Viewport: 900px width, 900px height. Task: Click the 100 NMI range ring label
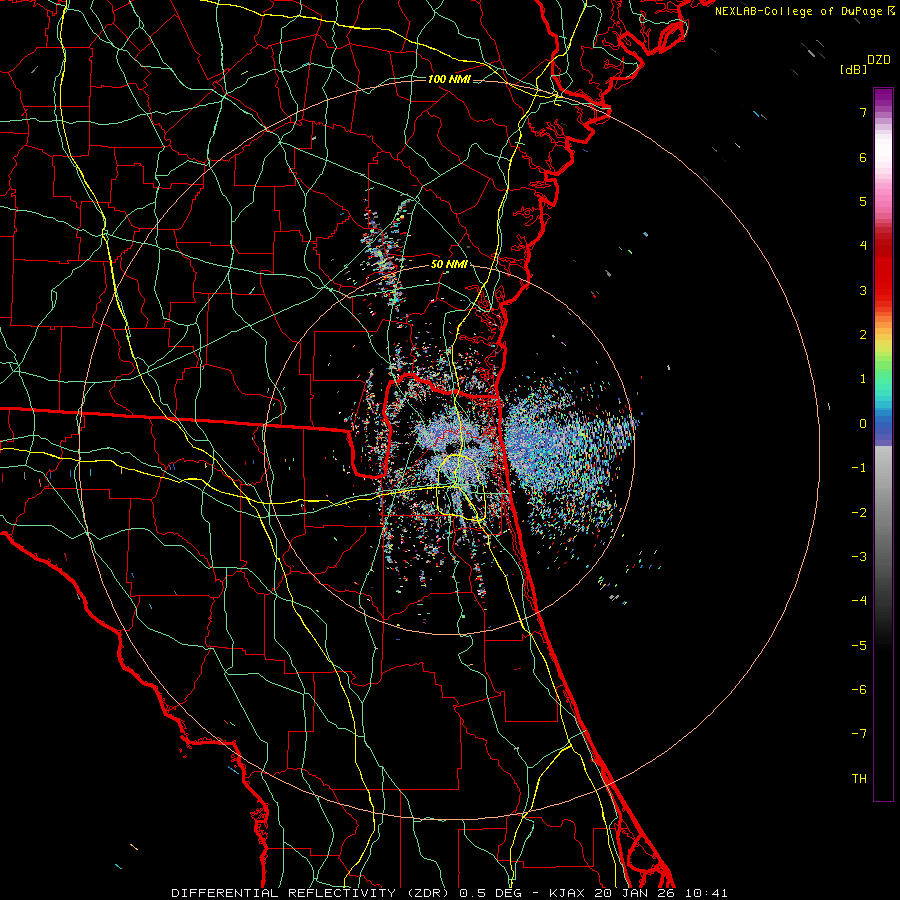[x=449, y=79]
